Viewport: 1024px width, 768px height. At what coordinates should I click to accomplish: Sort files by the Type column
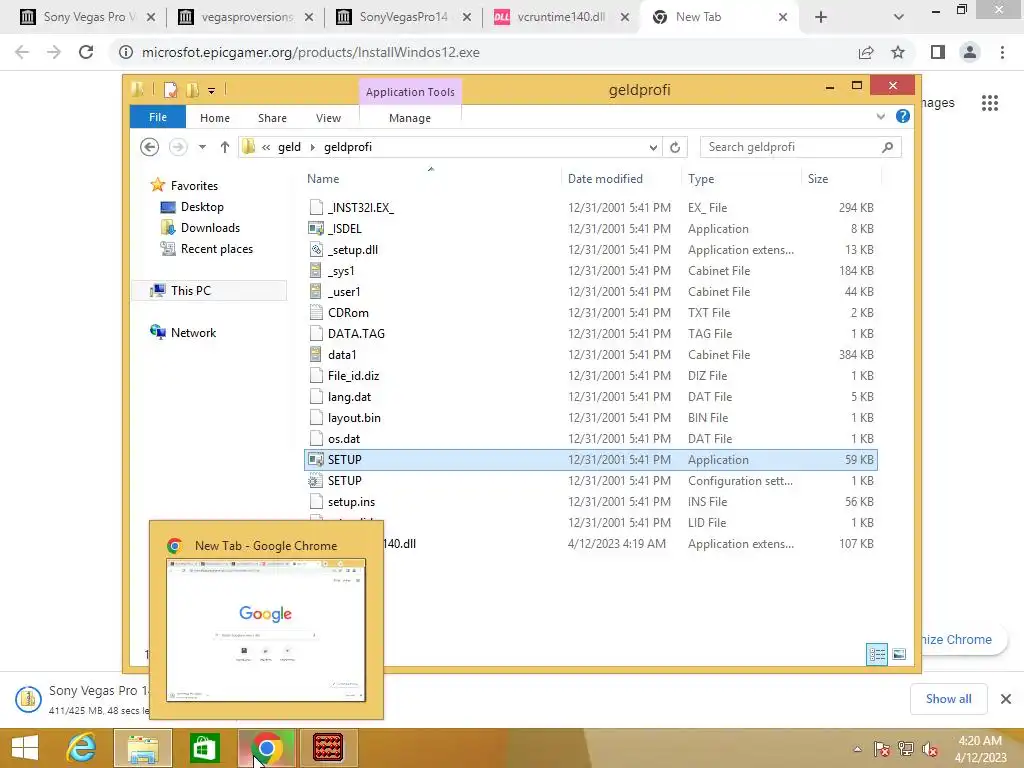701,179
